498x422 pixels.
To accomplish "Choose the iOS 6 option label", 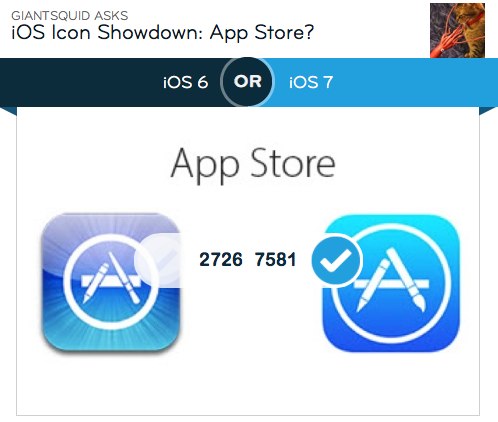I will click(186, 82).
